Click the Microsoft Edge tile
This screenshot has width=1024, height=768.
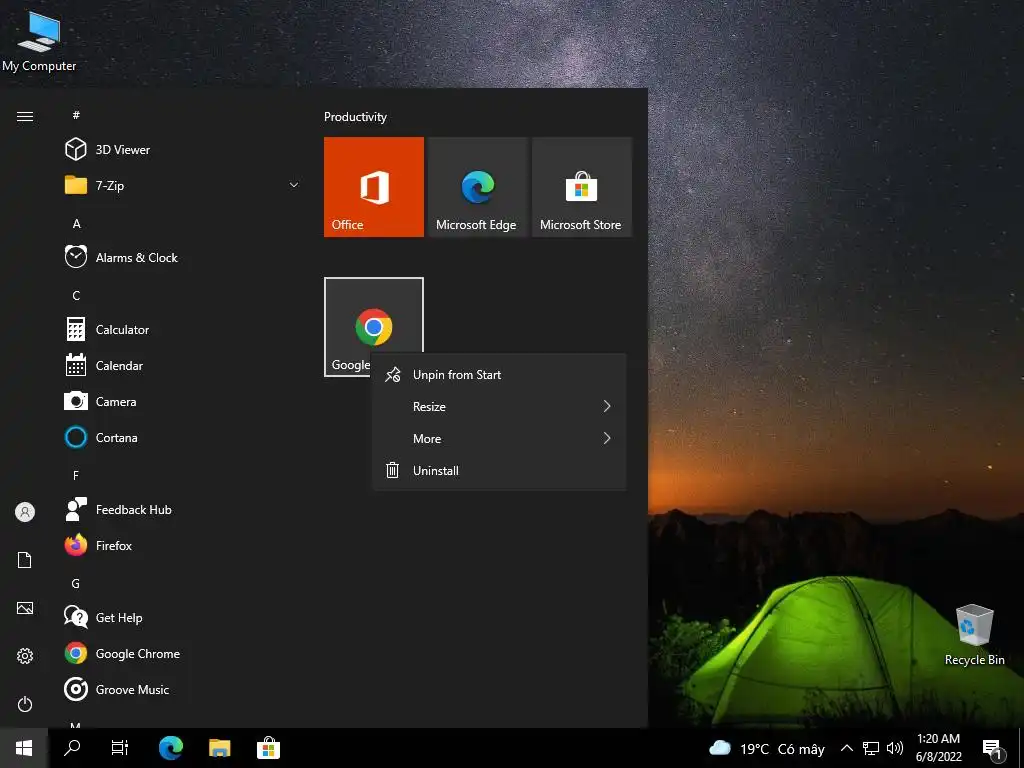coord(477,187)
